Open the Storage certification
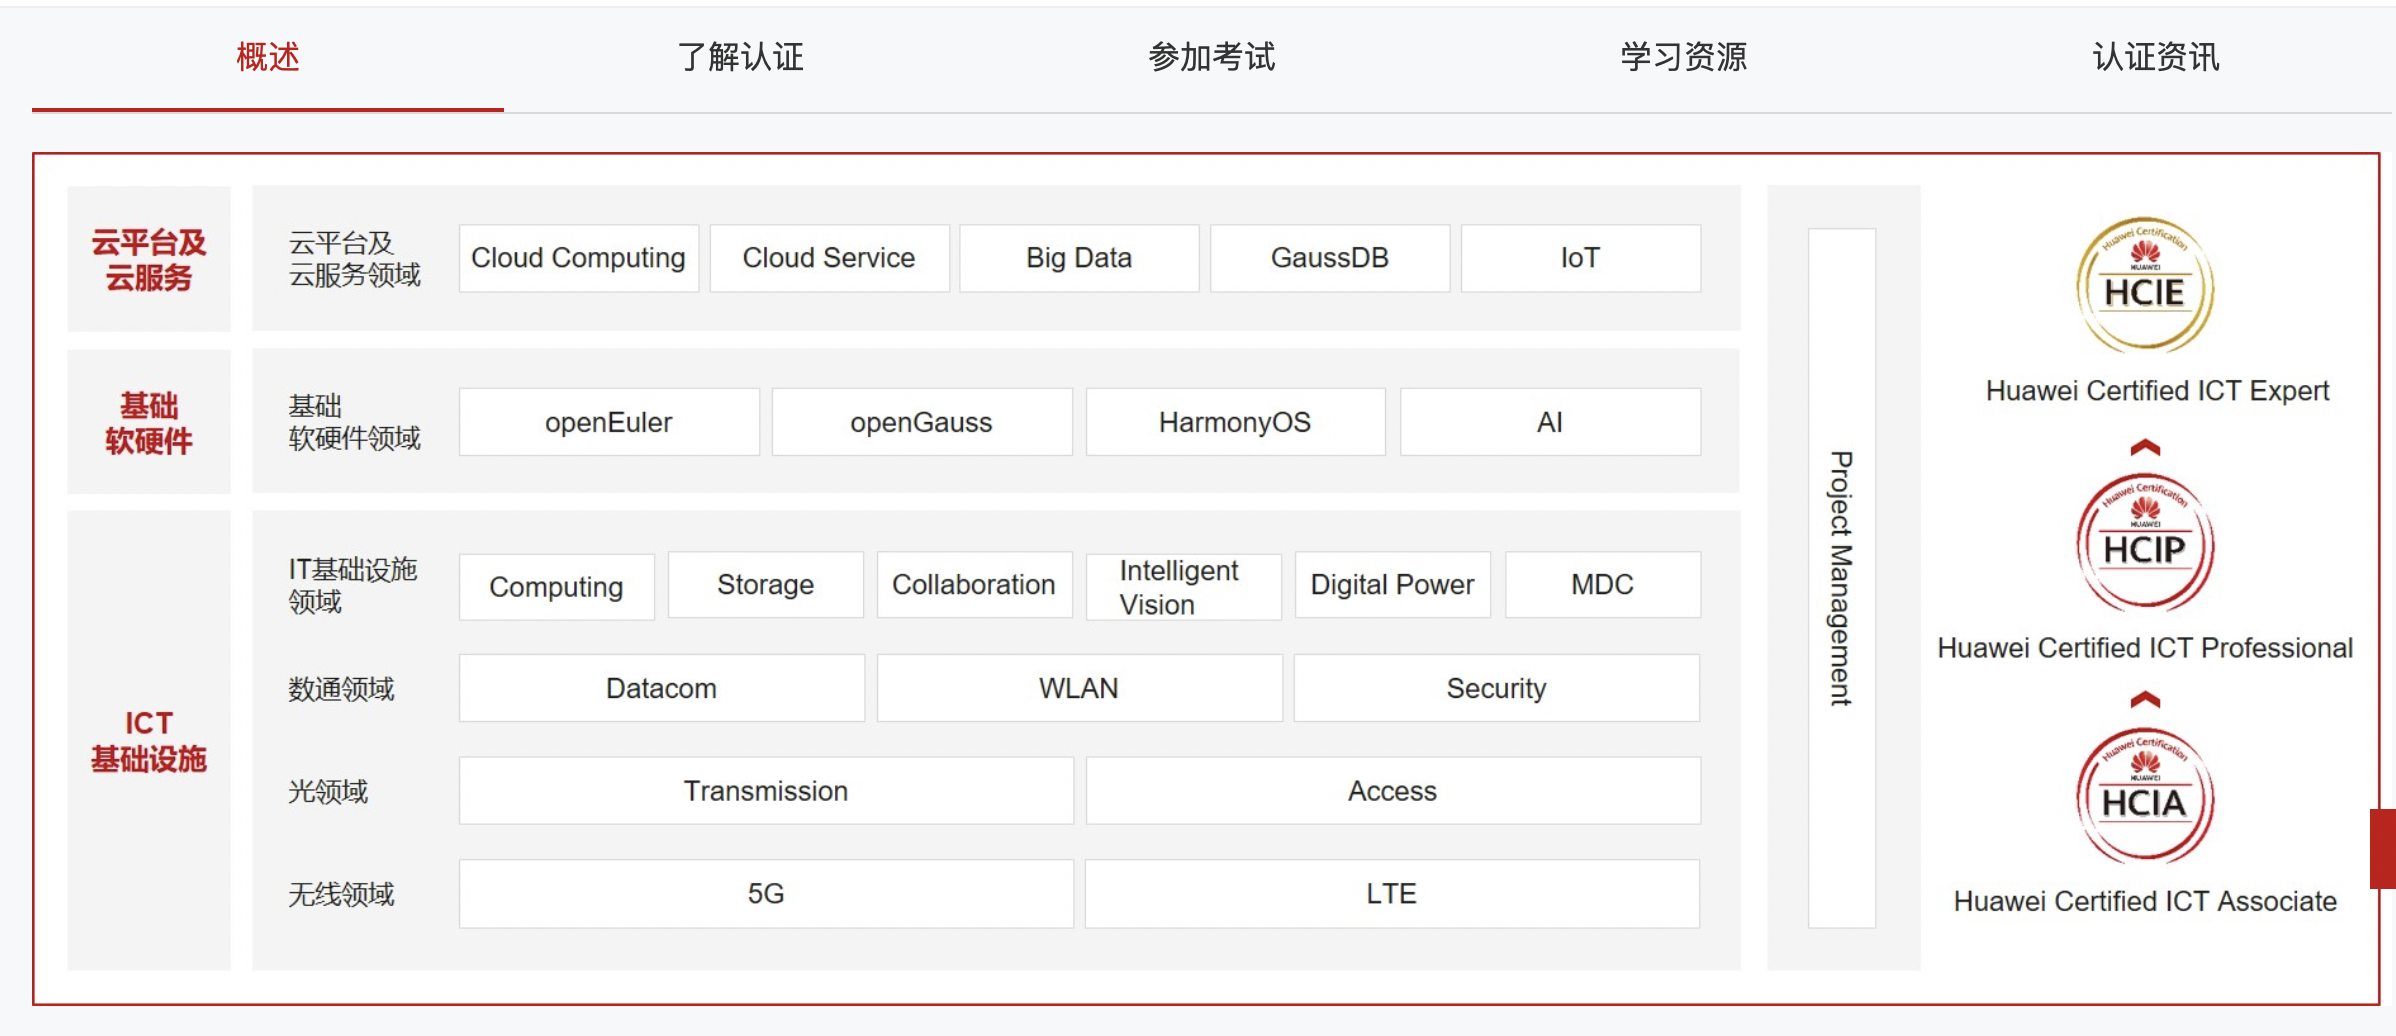Viewport: 2396px width, 1036px height. coord(766,585)
